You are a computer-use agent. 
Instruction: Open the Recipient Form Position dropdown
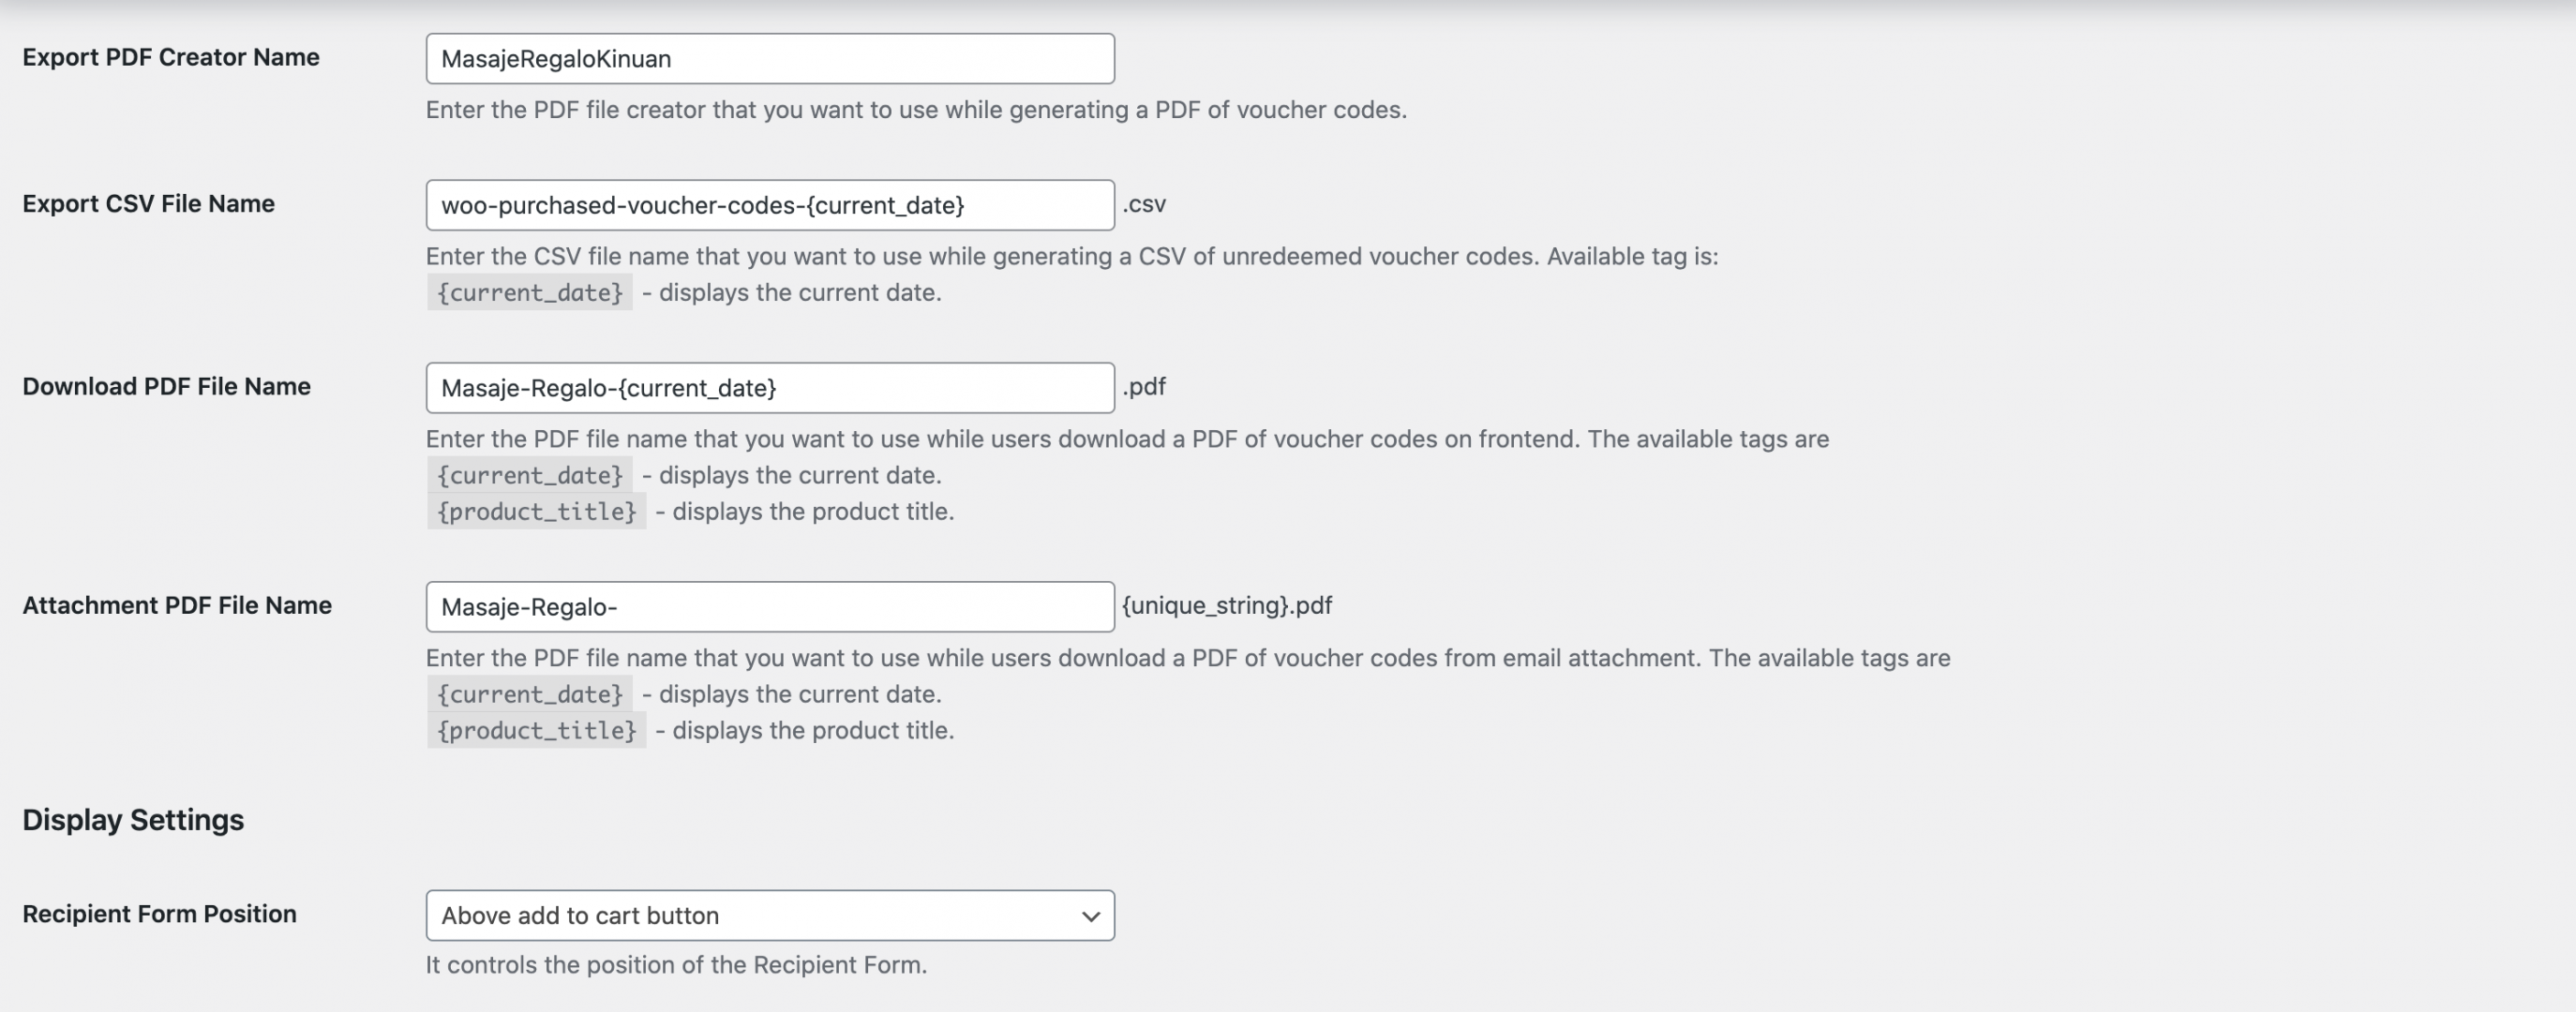coord(770,916)
